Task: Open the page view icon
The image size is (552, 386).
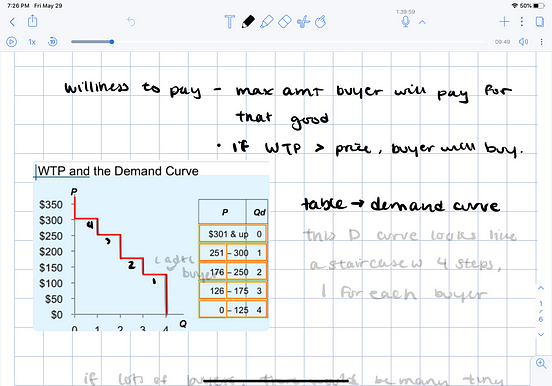Action: pyautogui.click(x=540, y=21)
